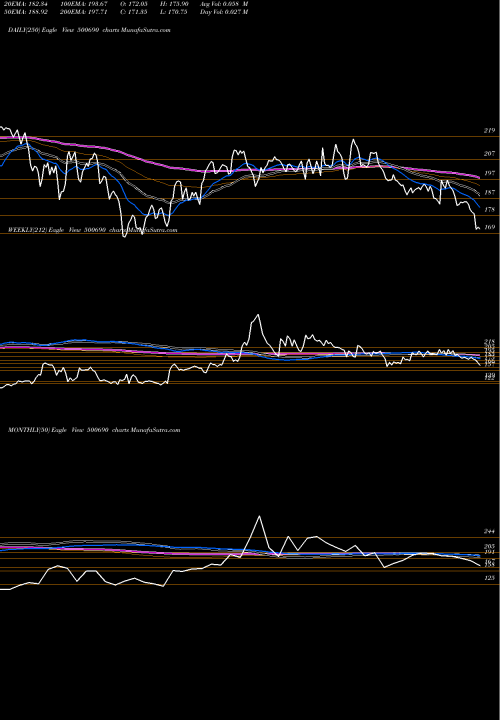Click the 197 price label on daily chart

pos(489,173)
